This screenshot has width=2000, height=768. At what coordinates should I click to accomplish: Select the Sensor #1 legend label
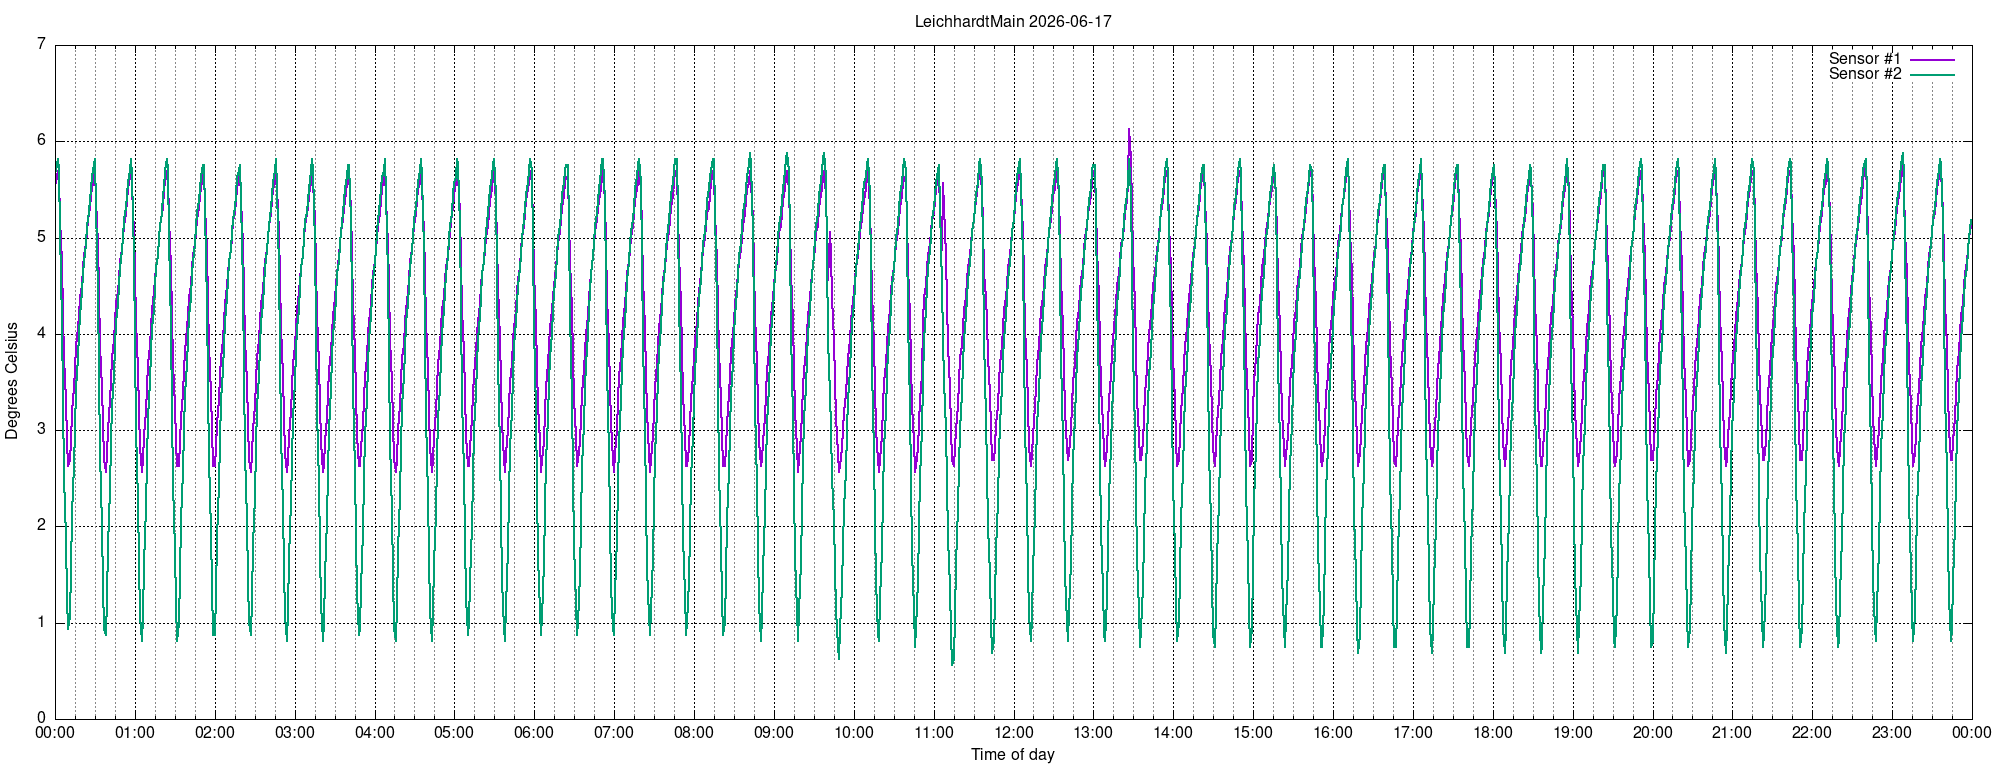point(1865,59)
